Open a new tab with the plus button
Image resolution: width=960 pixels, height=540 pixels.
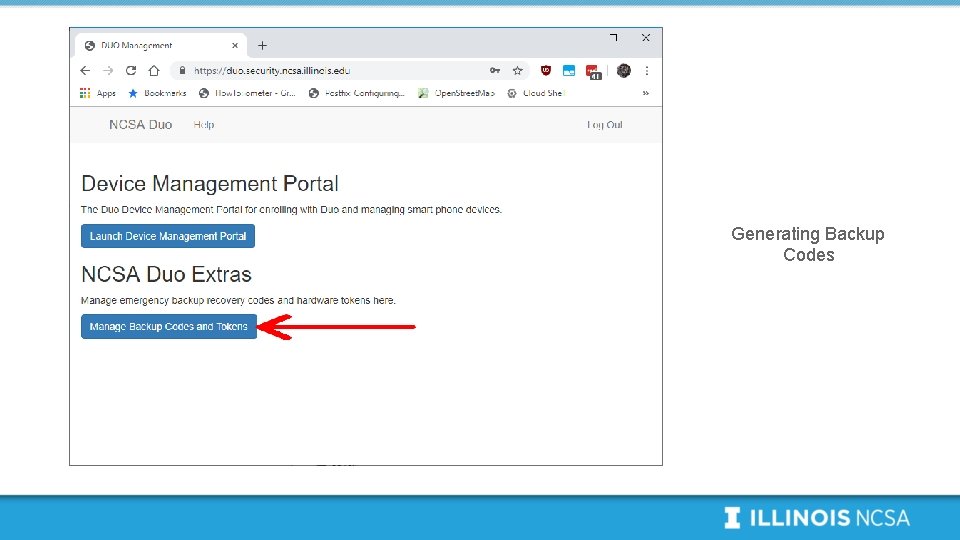(262, 45)
